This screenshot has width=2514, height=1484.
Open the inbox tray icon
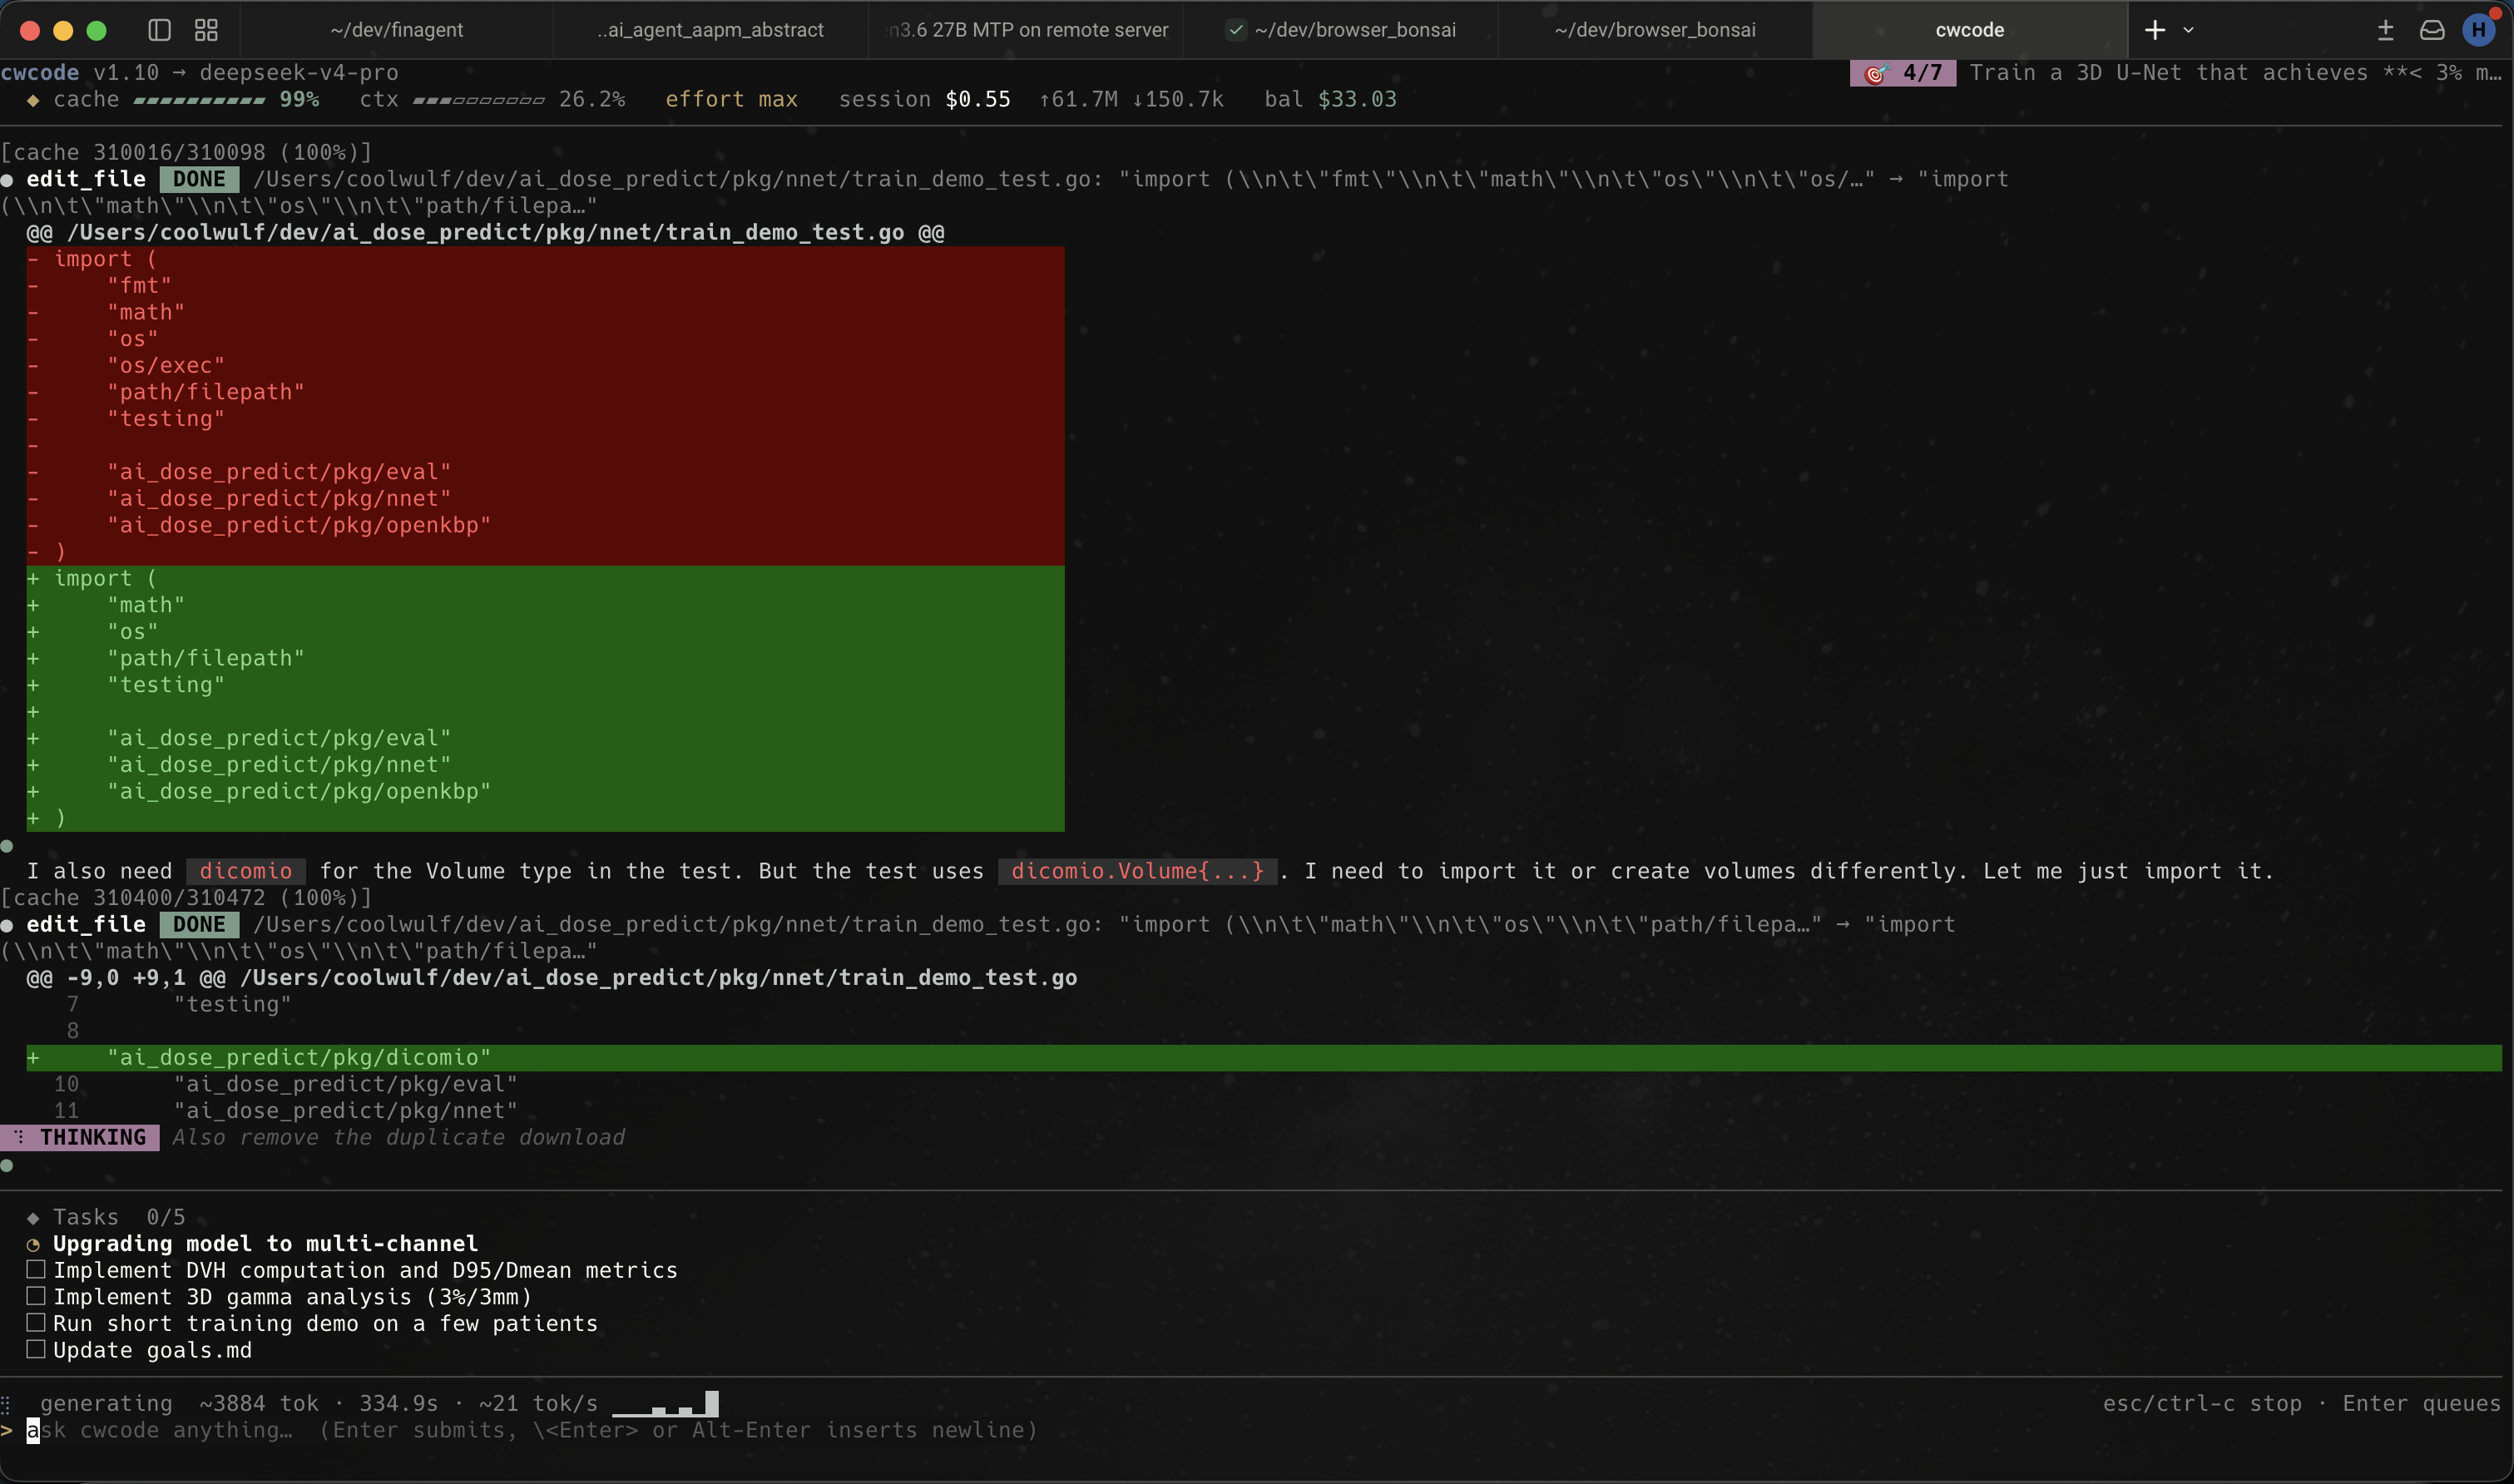pos(2432,30)
